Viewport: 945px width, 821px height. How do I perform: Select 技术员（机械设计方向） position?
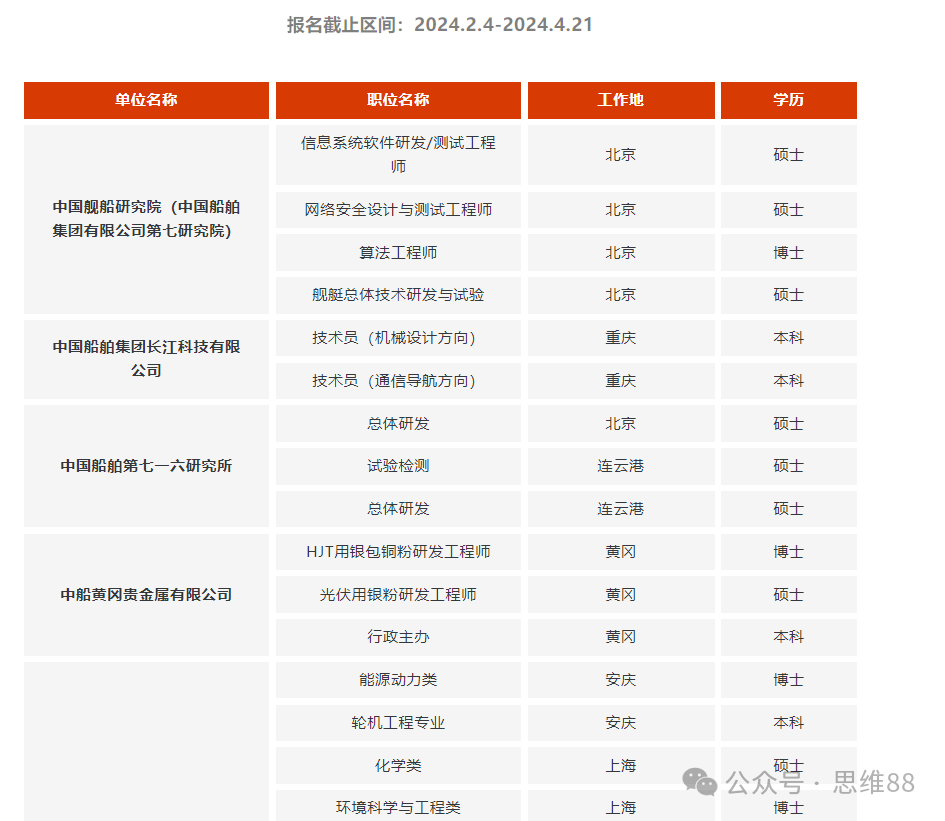point(398,338)
